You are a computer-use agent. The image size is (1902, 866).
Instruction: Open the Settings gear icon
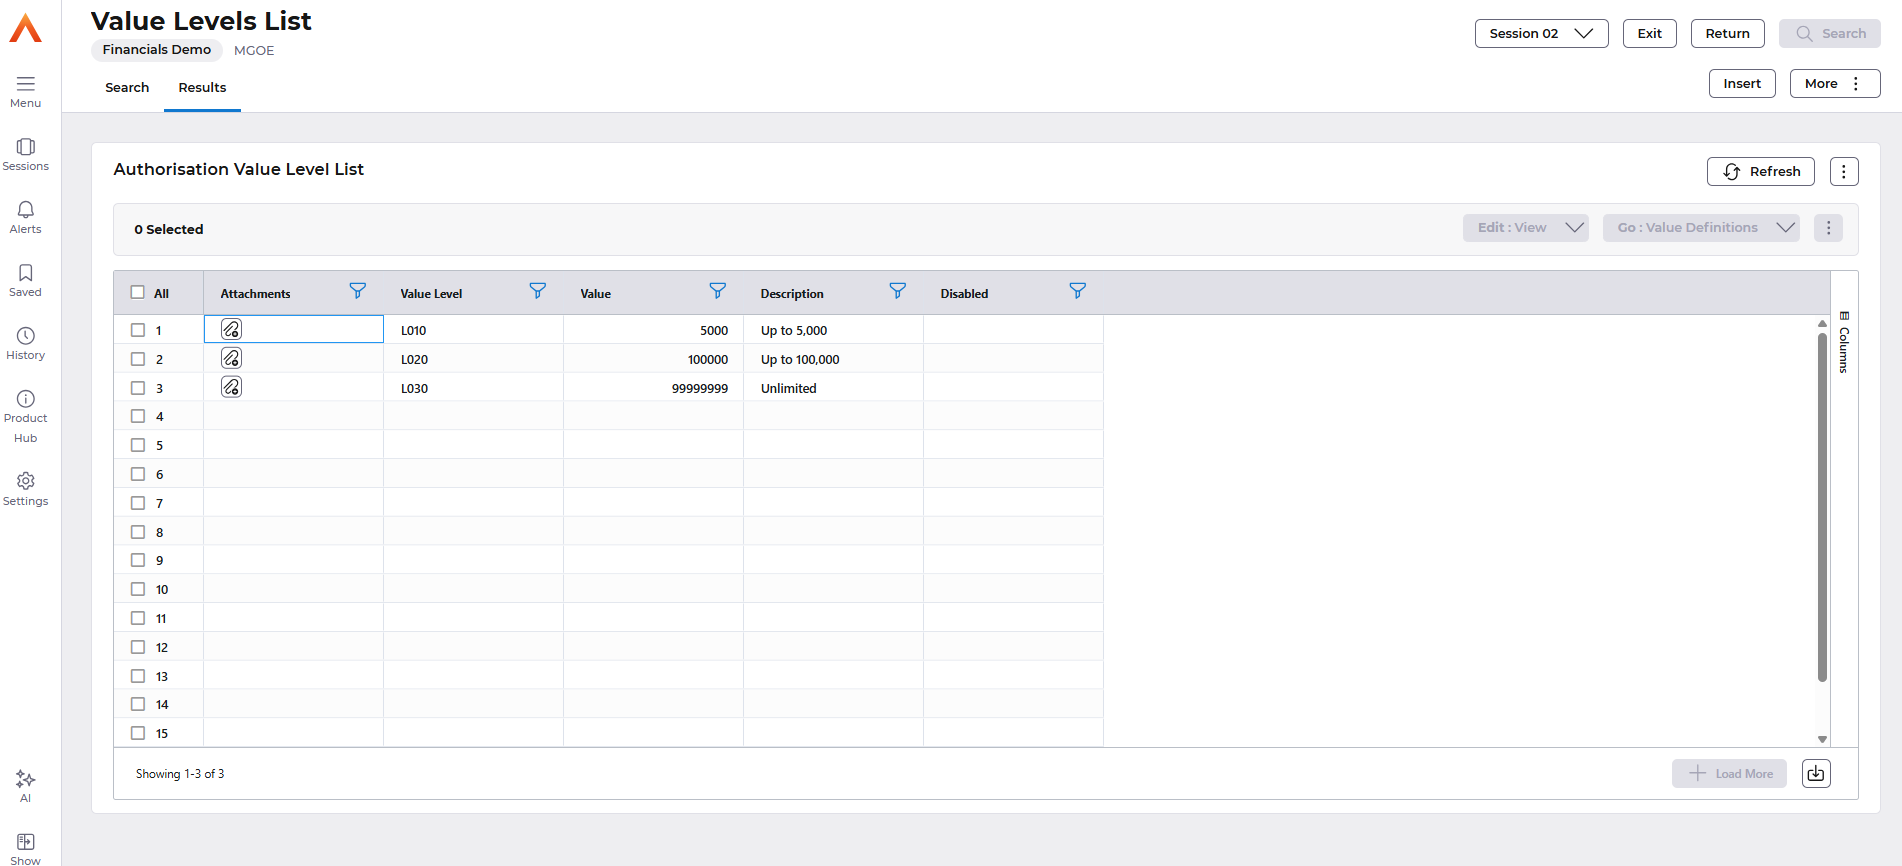click(x=25, y=481)
